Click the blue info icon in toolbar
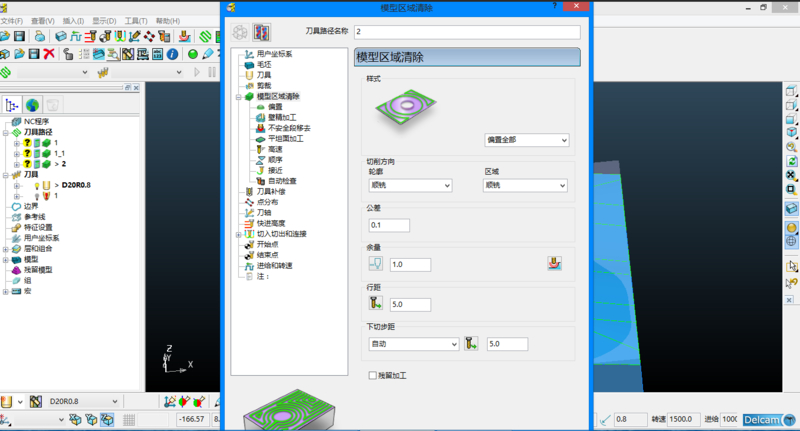The height and width of the screenshot is (431, 800). [x=172, y=54]
